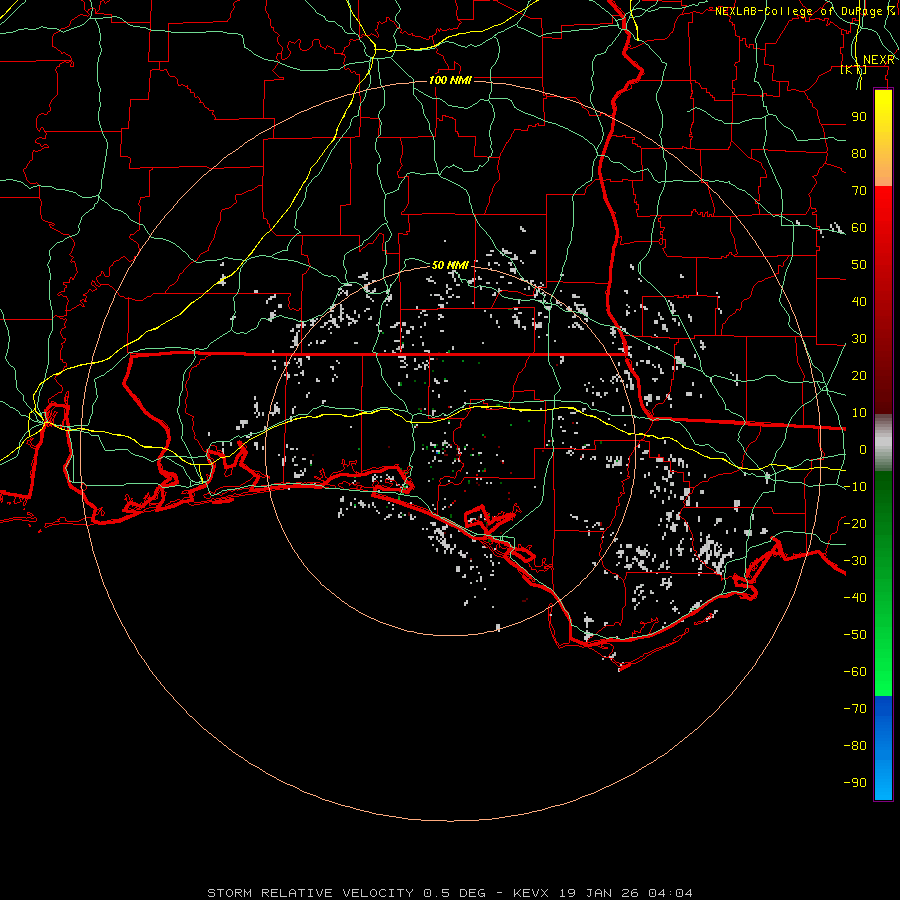This screenshot has height=900, width=900.
Task: Select the -20 scale label
Action: (x=855, y=524)
